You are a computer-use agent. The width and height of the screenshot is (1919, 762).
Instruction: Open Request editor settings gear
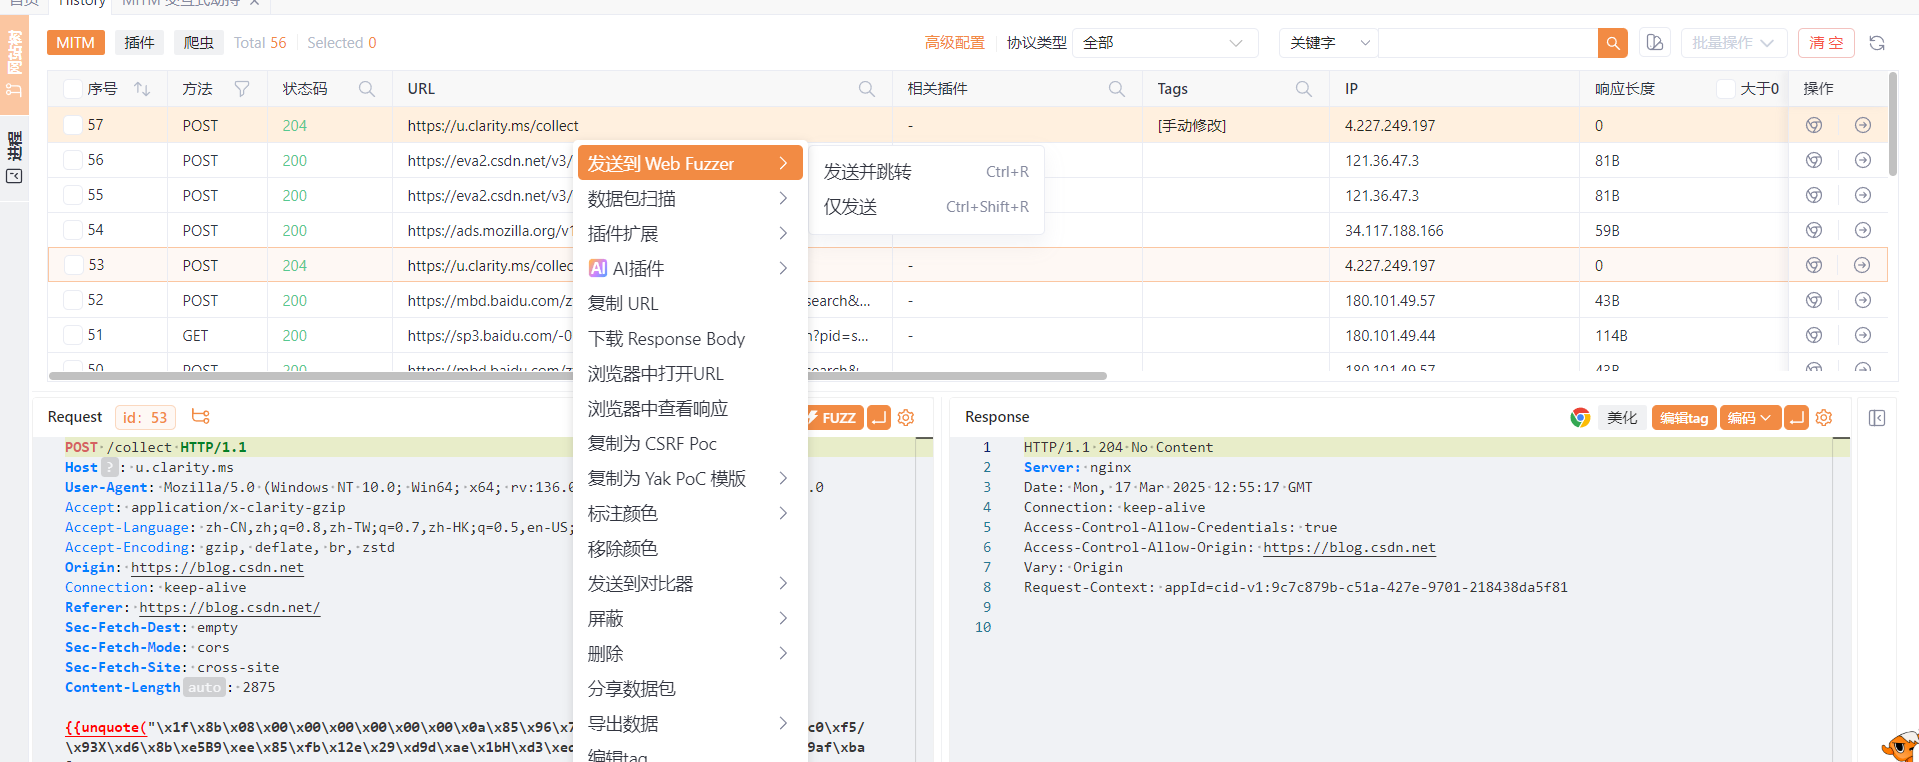click(x=906, y=417)
